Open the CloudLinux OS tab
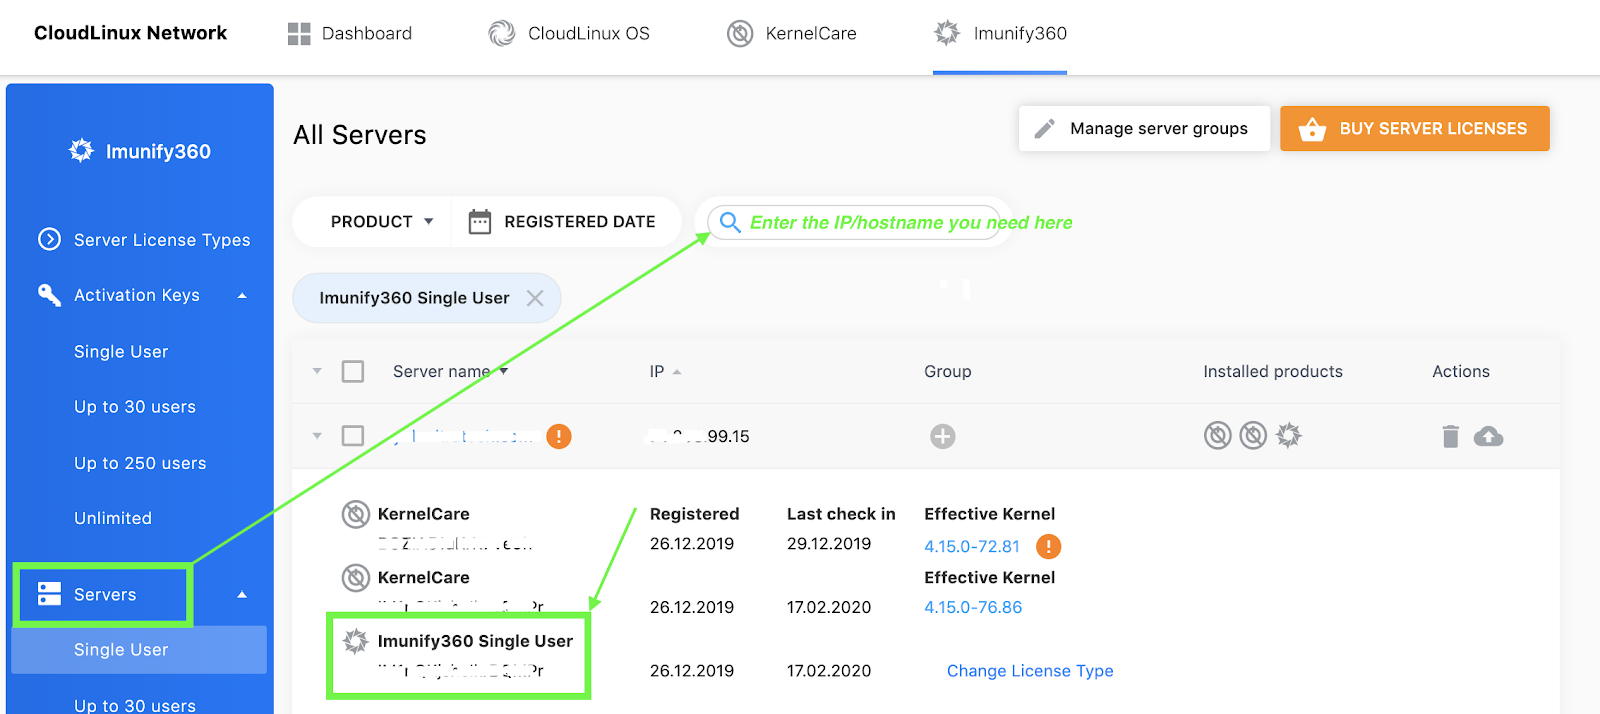 [569, 34]
